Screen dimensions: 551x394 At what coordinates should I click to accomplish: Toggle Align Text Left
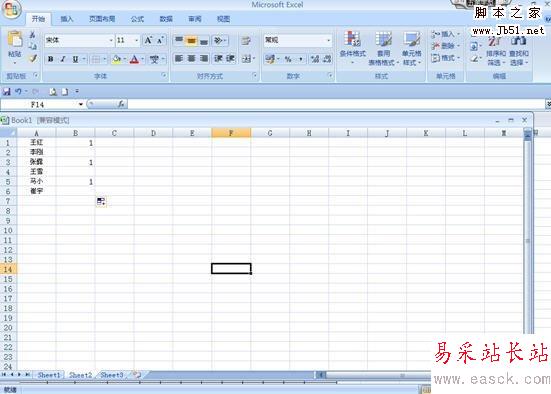pos(179,58)
